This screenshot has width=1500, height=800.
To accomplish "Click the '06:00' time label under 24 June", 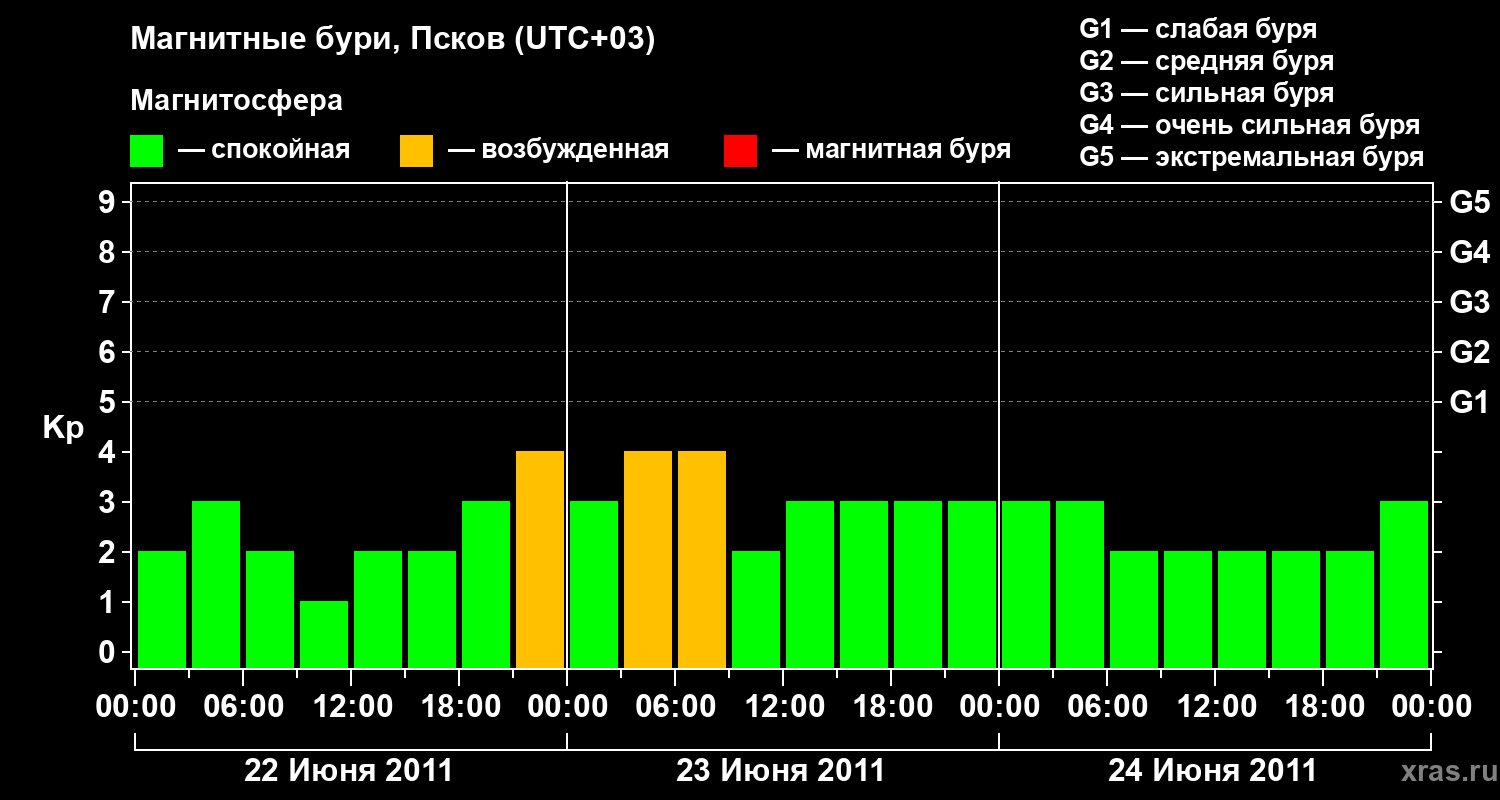I will pyautogui.click(x=1107, y=707).
